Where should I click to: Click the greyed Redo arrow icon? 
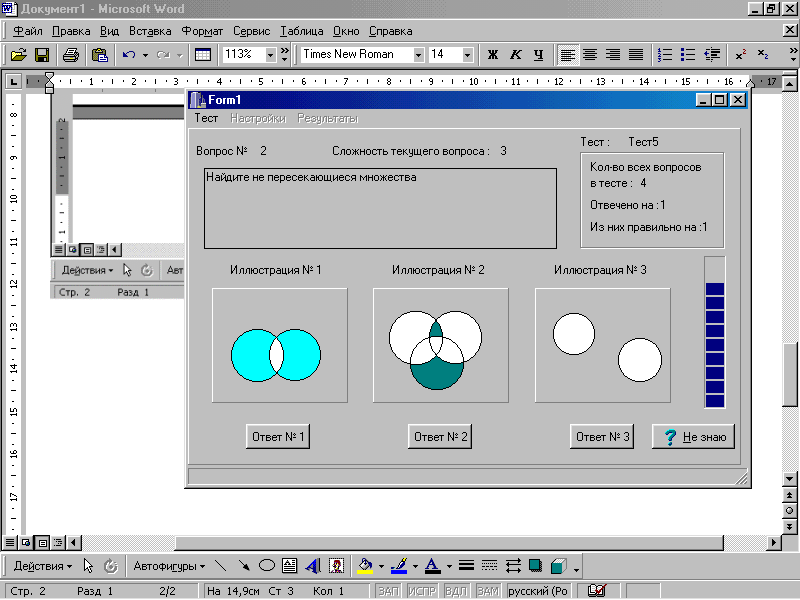pyautogui.click(x=163, y=55)
